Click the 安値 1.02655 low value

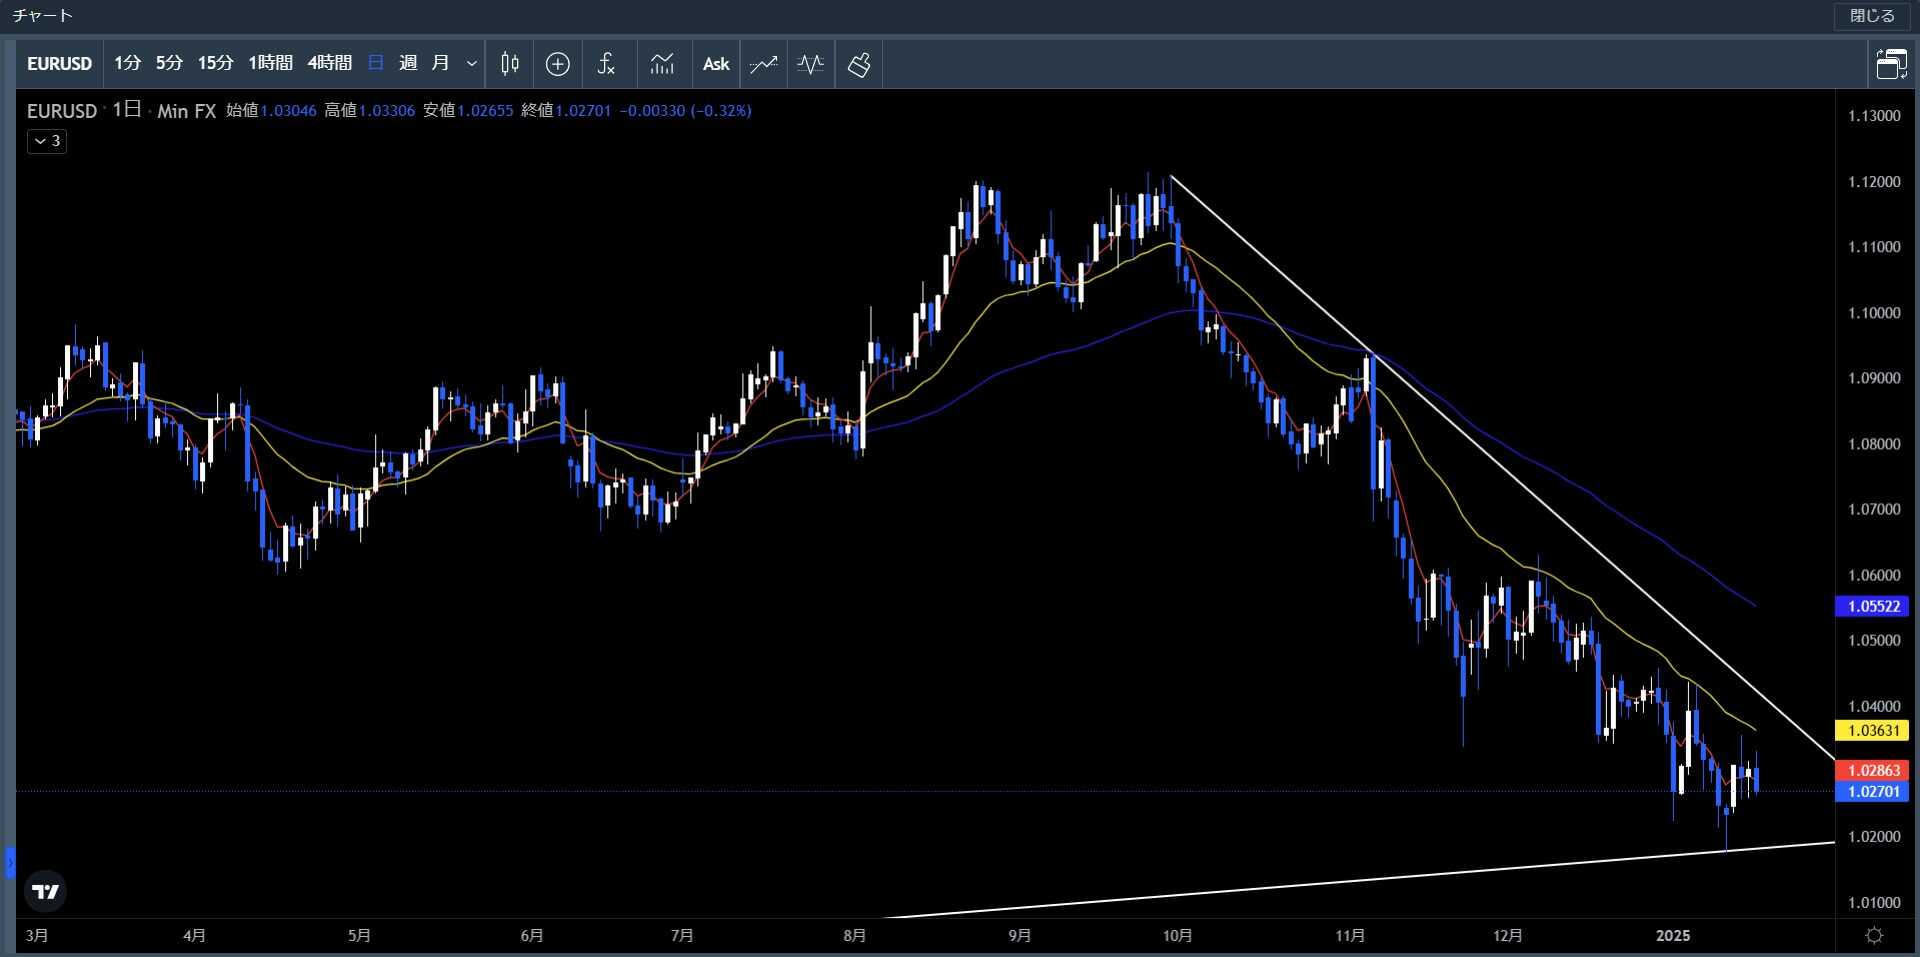(x=468, y=111)
